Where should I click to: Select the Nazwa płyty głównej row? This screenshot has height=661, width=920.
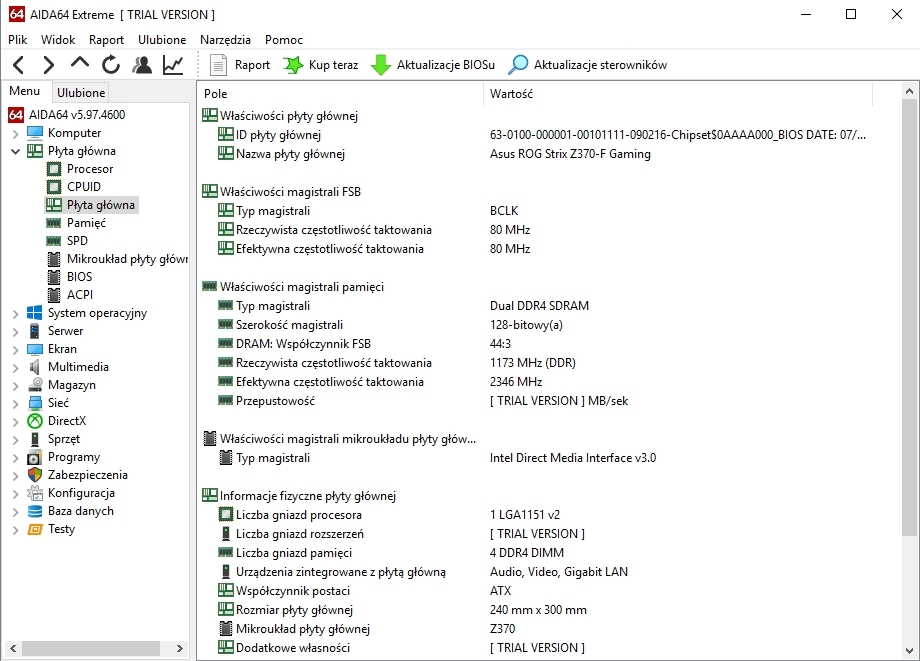(534, 154)
